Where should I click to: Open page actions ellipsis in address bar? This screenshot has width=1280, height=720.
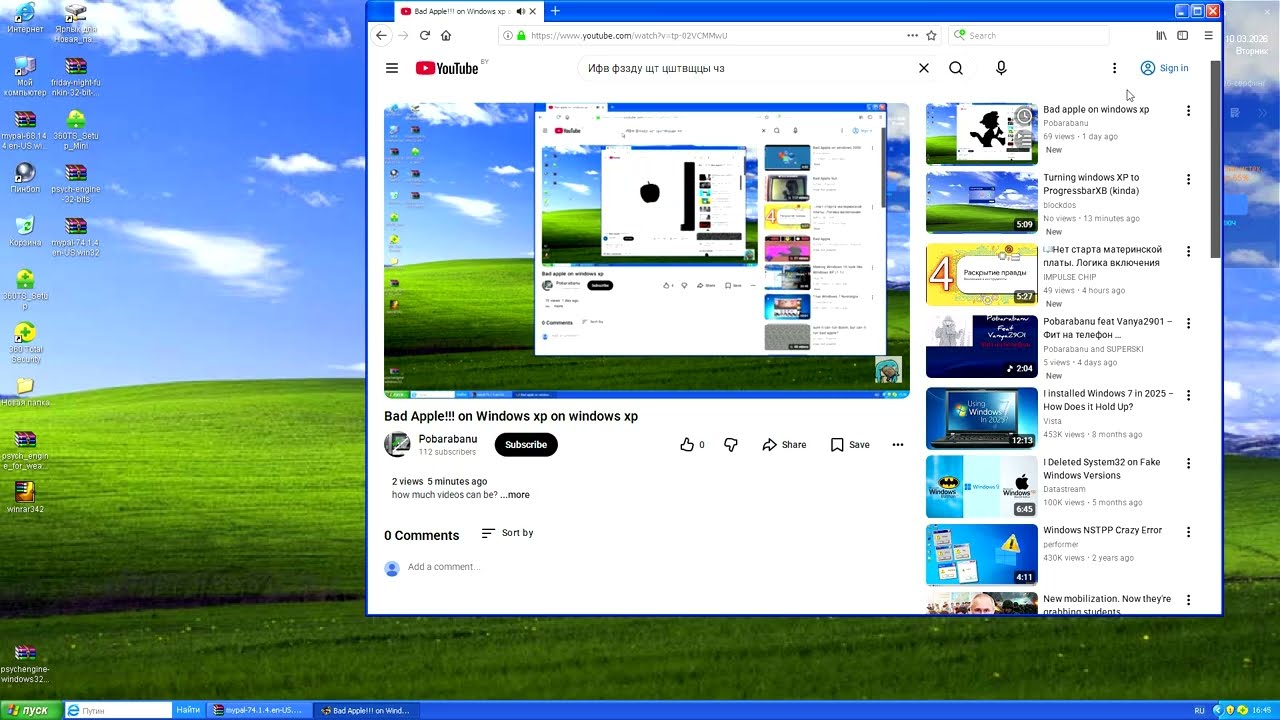click(x=912, y=35)
